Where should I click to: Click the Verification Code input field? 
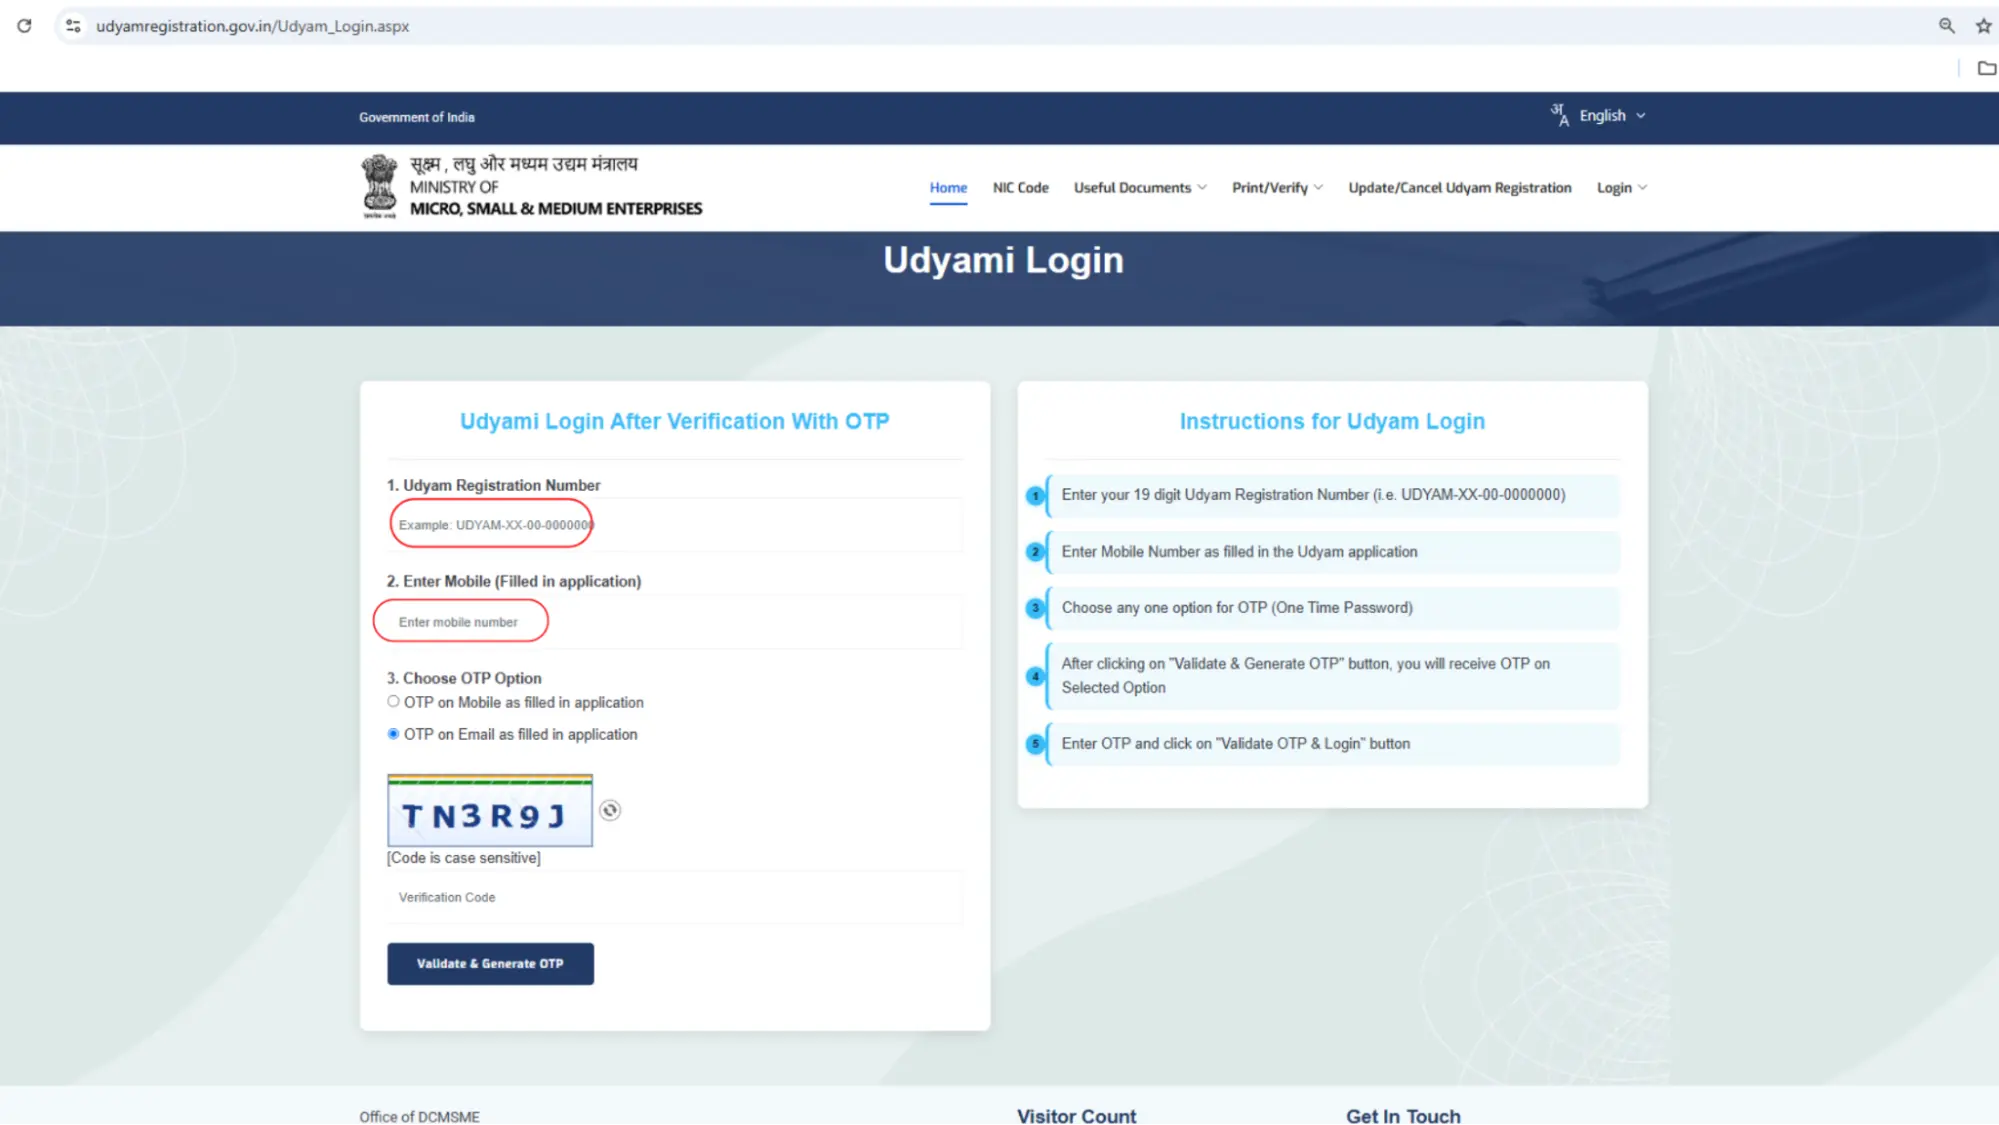pyautogui.click(x=675, y=897)
